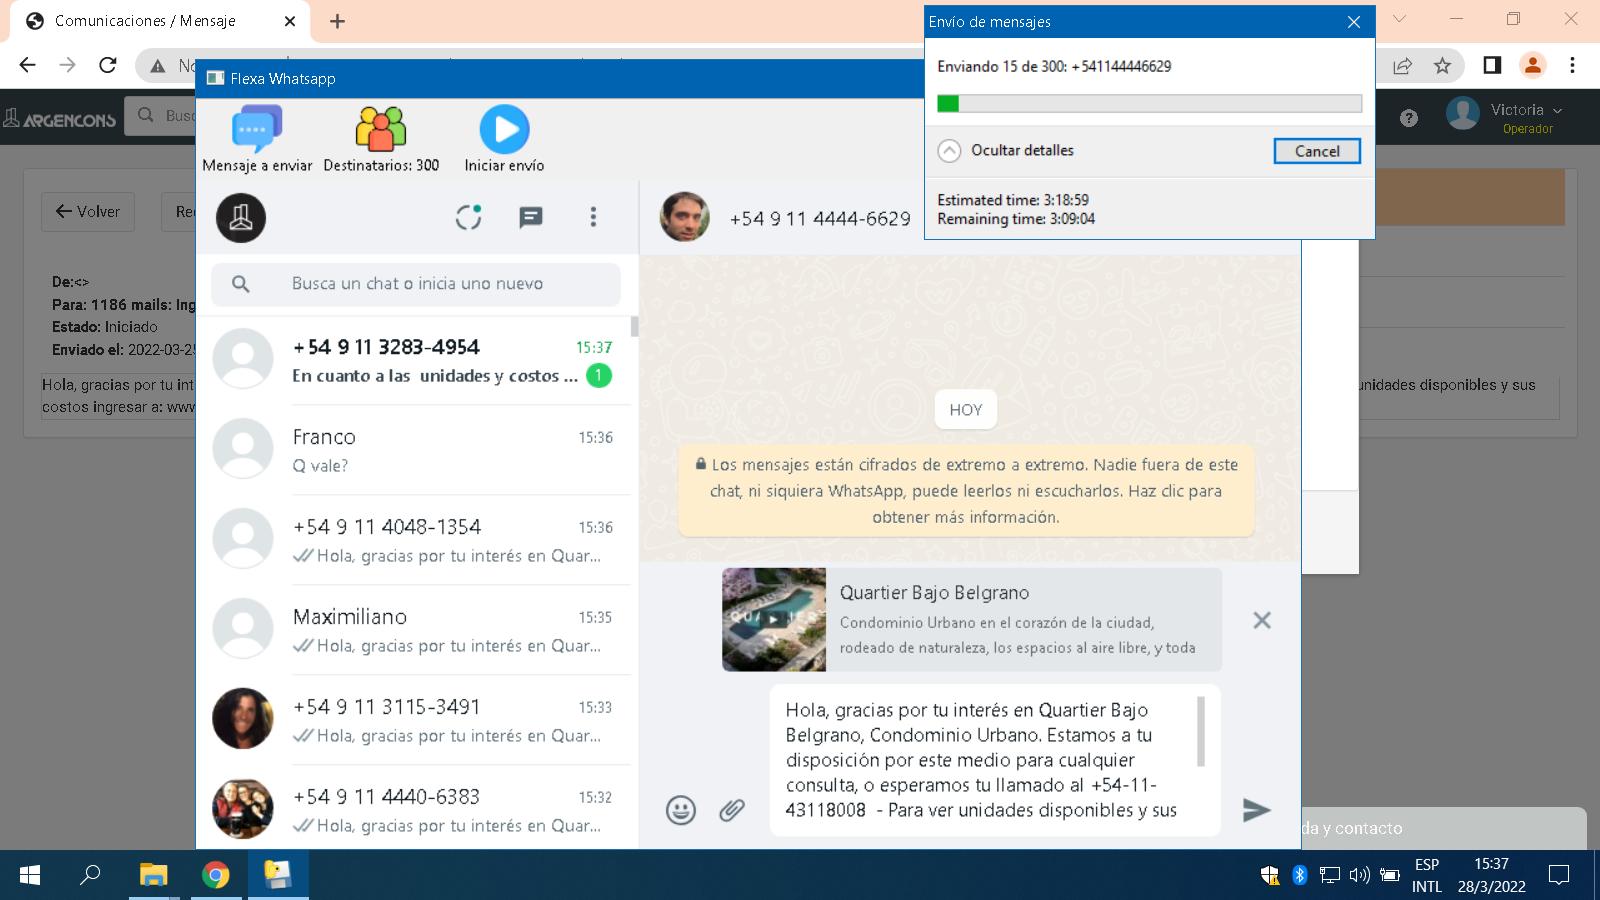Share this page from Chrome toolbar

click(1402, 66)
